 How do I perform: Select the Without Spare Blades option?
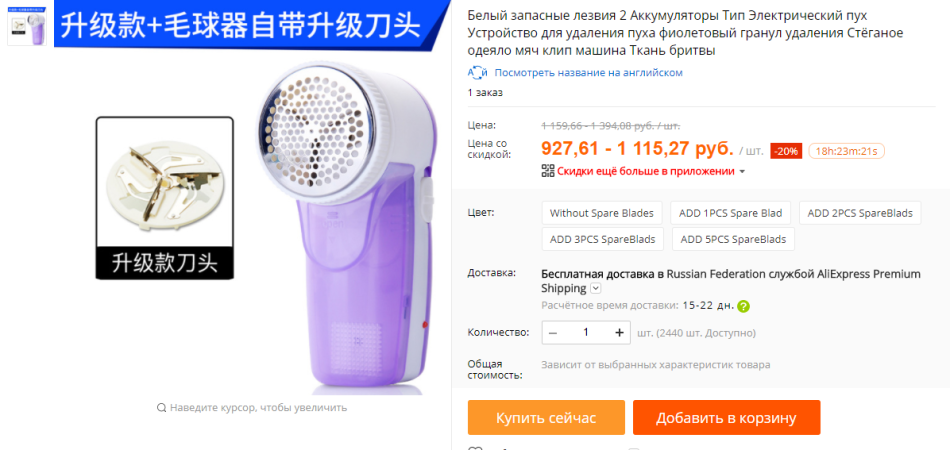[x=602, y=213]
